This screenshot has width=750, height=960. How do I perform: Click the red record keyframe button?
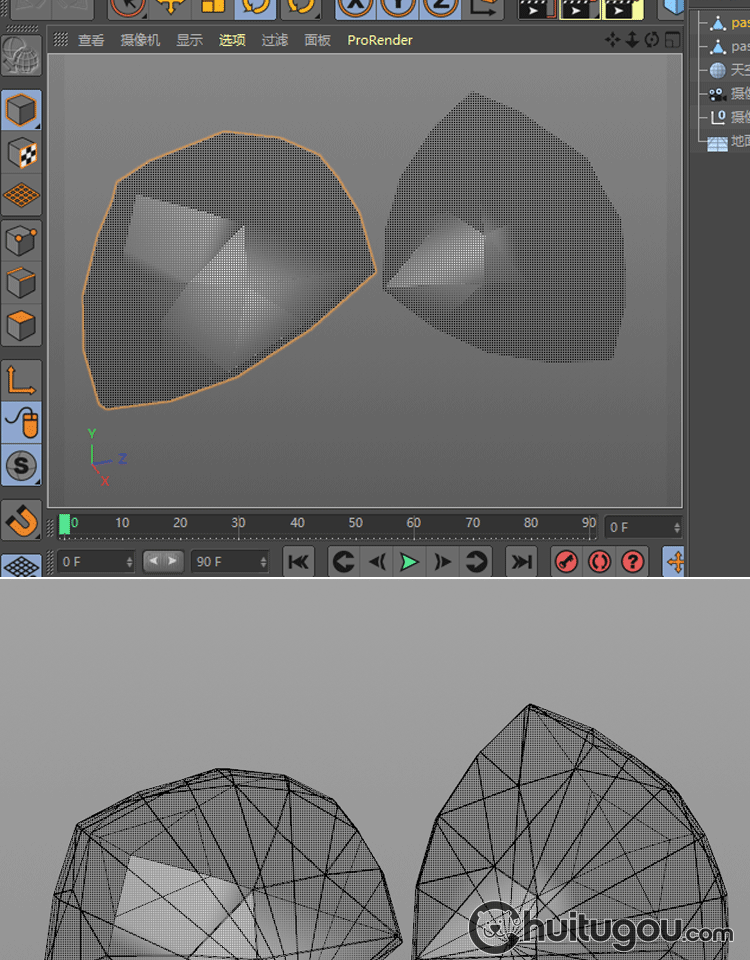566,562
